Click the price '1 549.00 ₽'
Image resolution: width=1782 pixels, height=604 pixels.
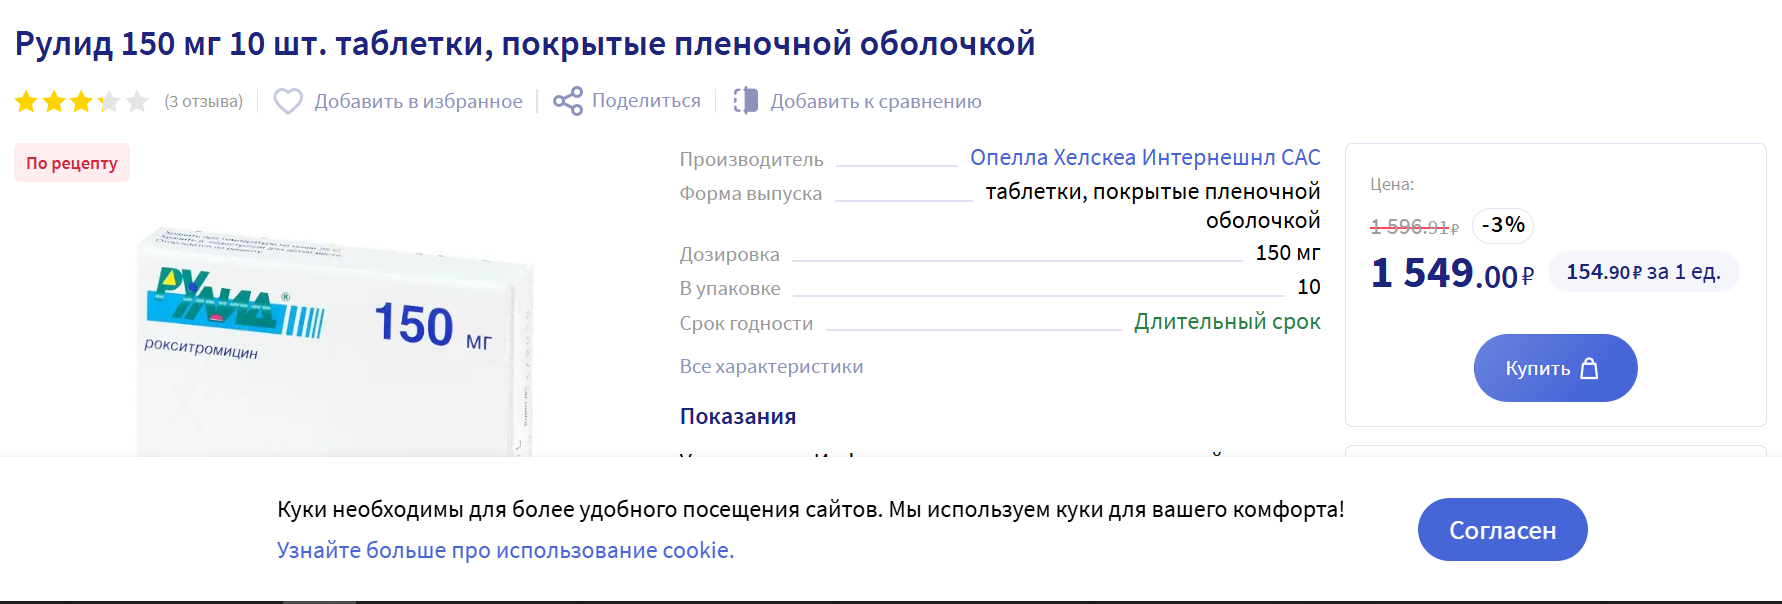(x=1452, y=272)
